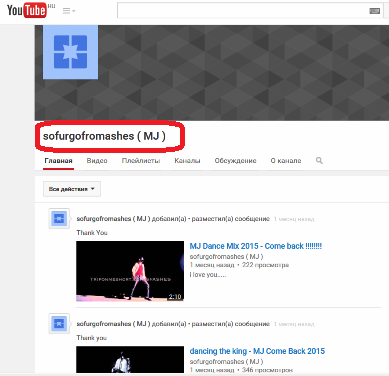Click channel name under MJ Dance Mix title
Viewport: 389px width, 376px height.
(226, 256)
